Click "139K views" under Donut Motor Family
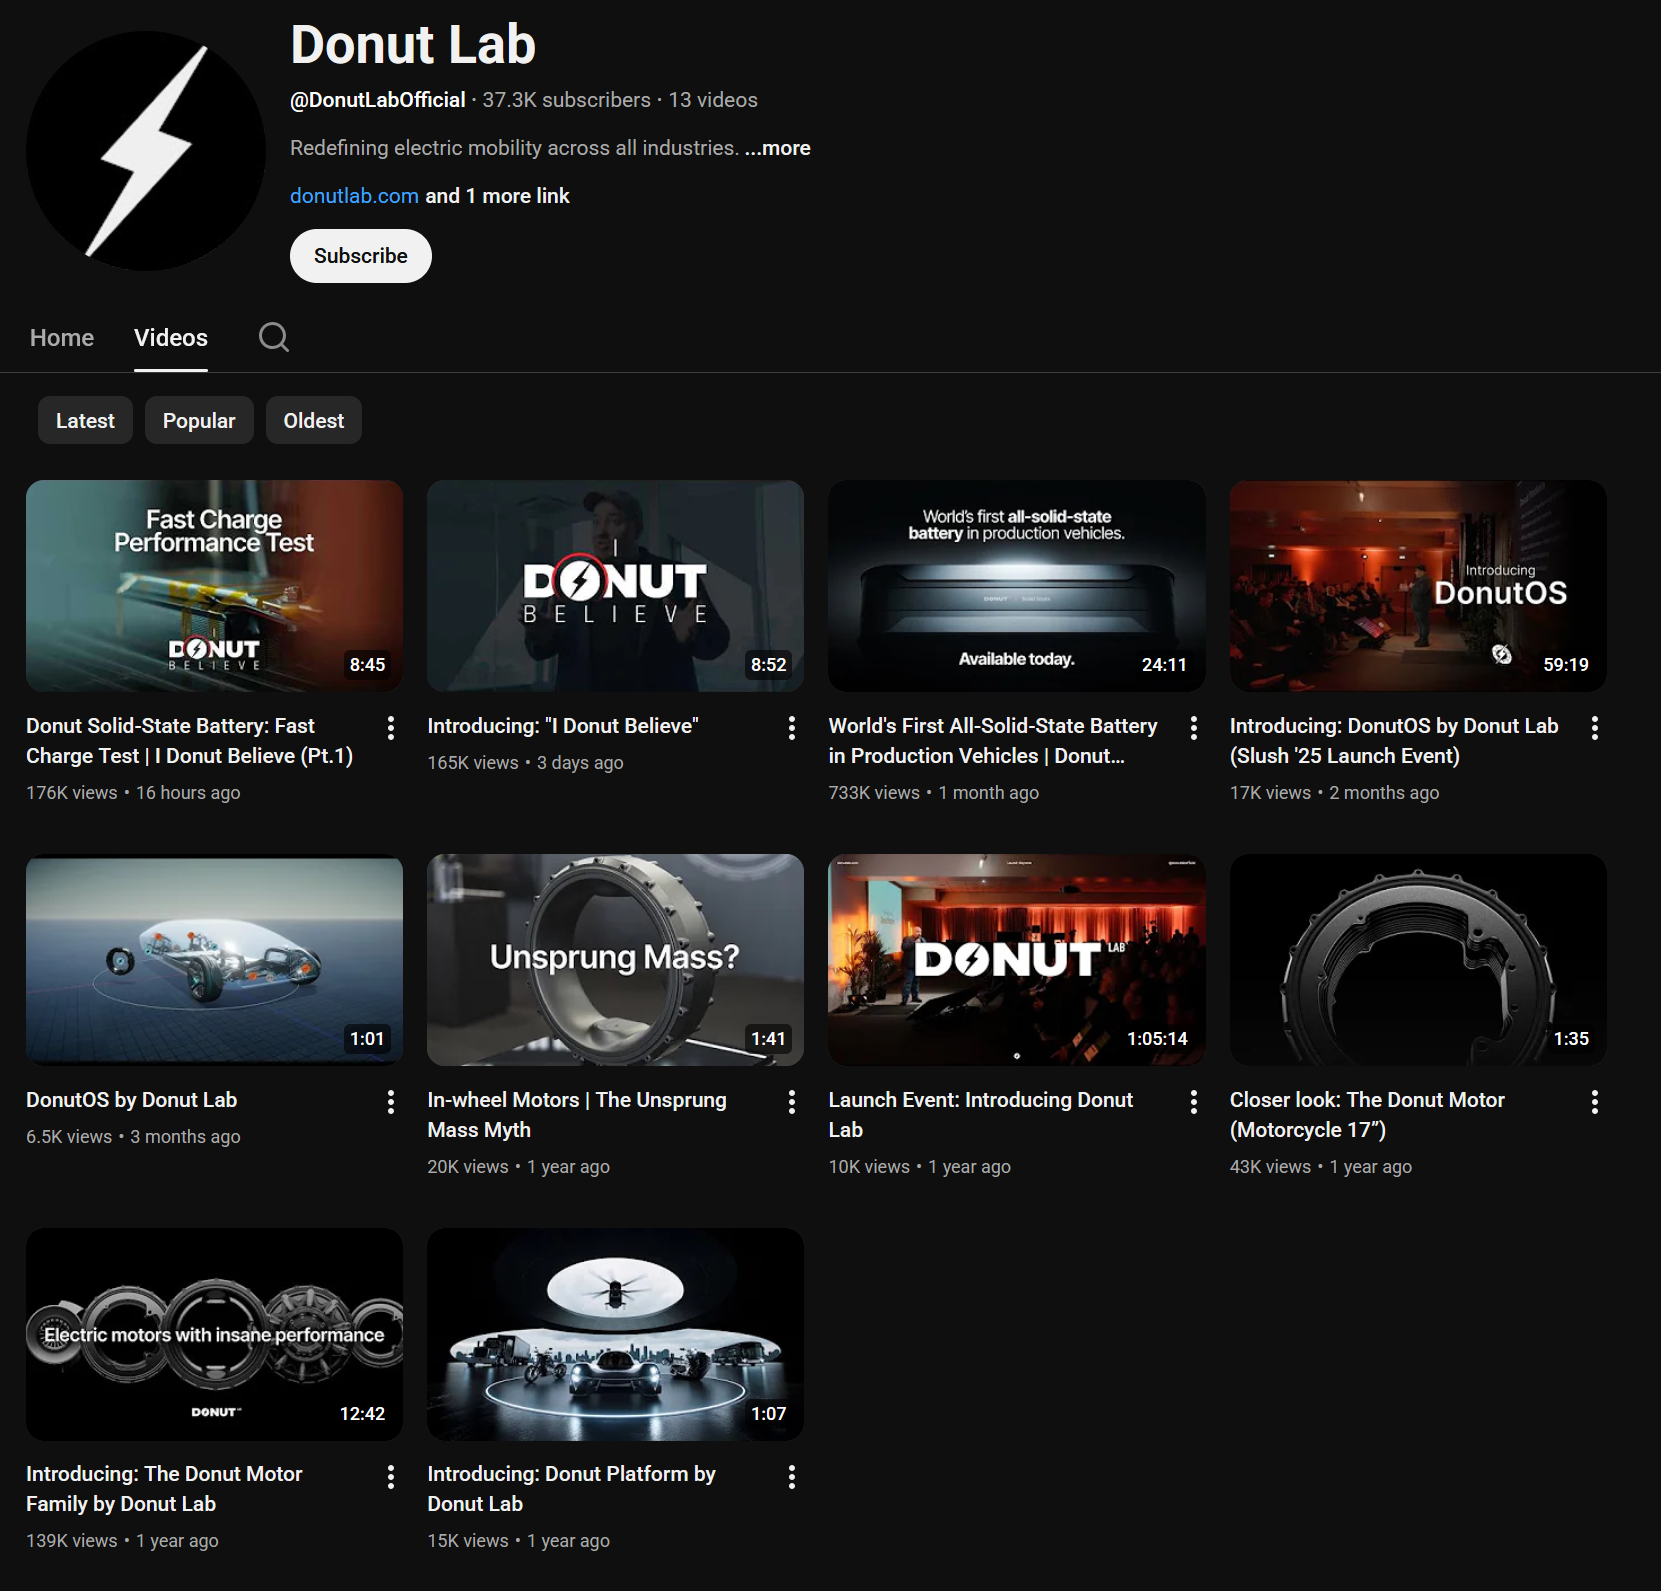1661x1591 pixels. (72, 1541)
